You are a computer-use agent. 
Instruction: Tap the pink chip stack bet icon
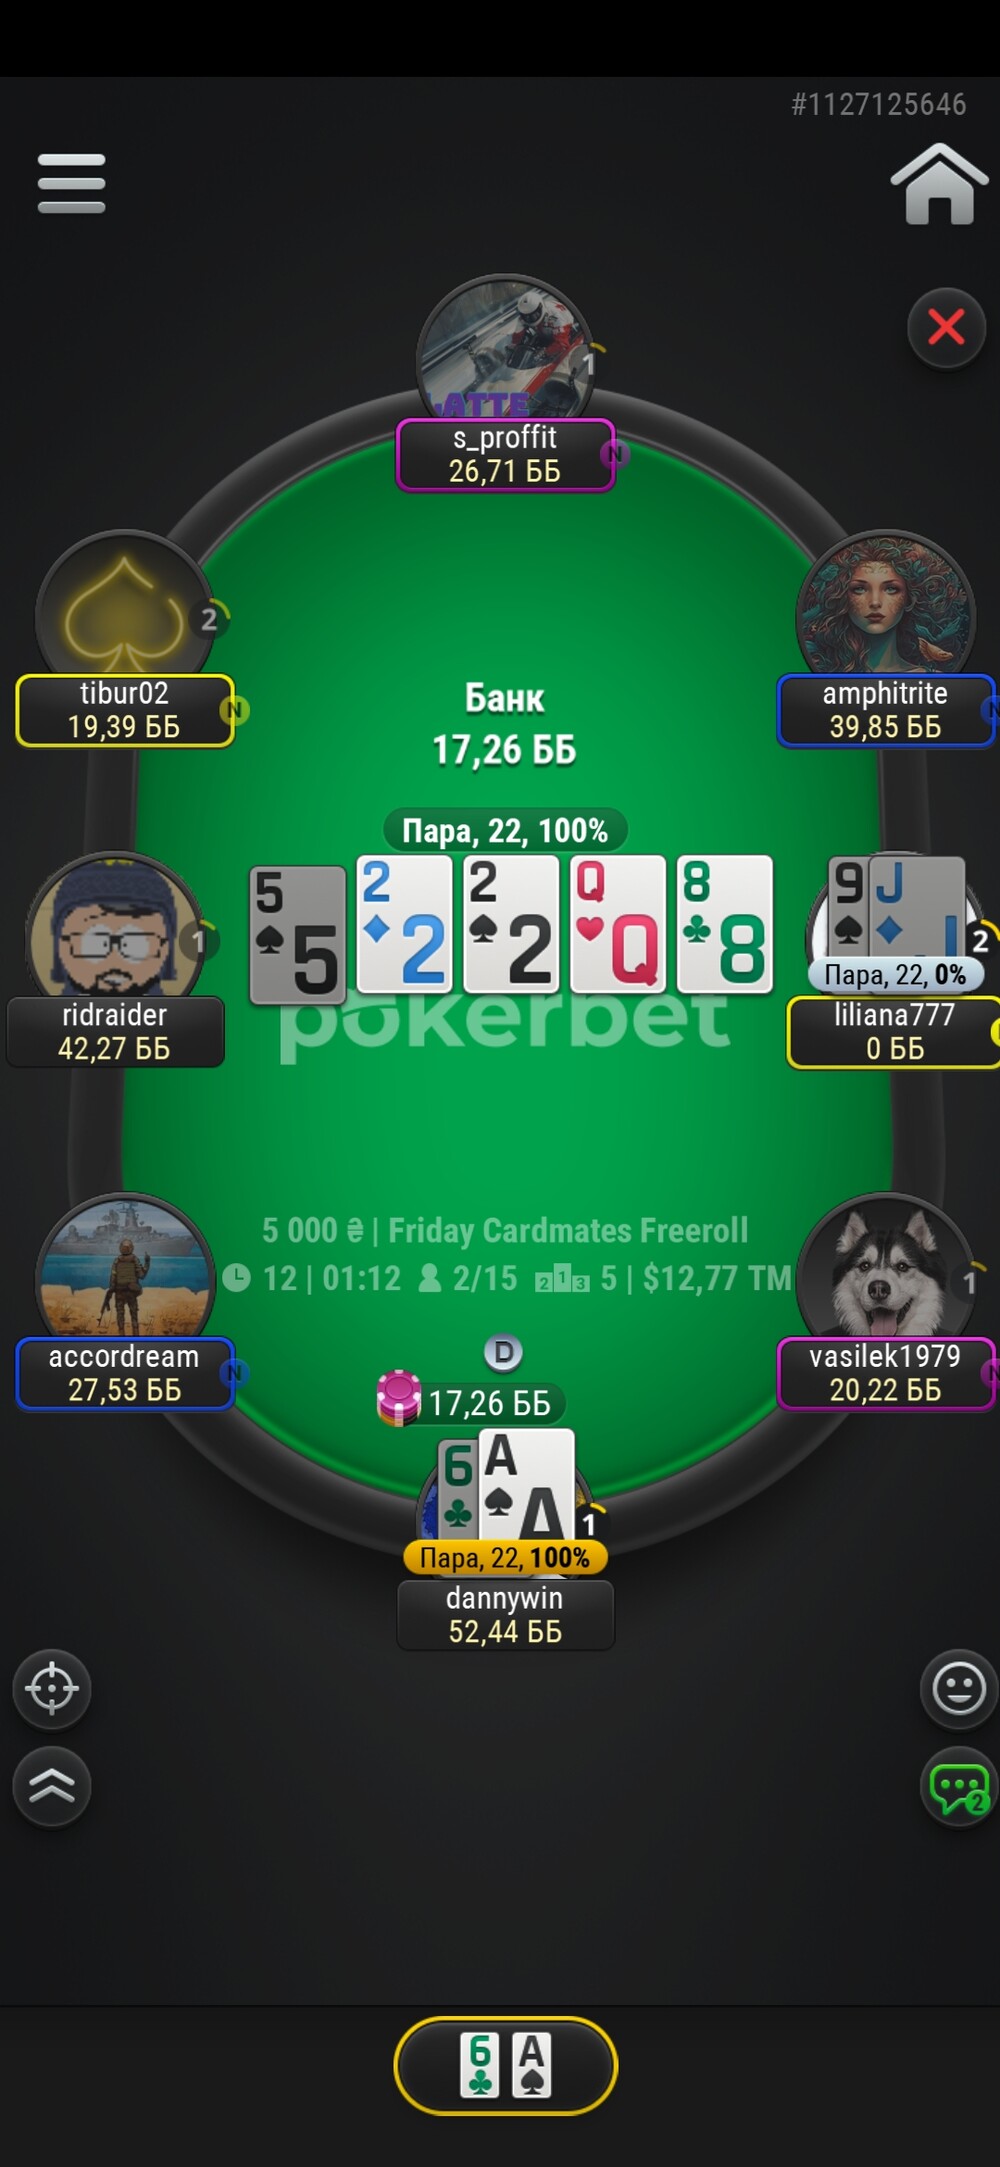click(x=398, y=1397)
